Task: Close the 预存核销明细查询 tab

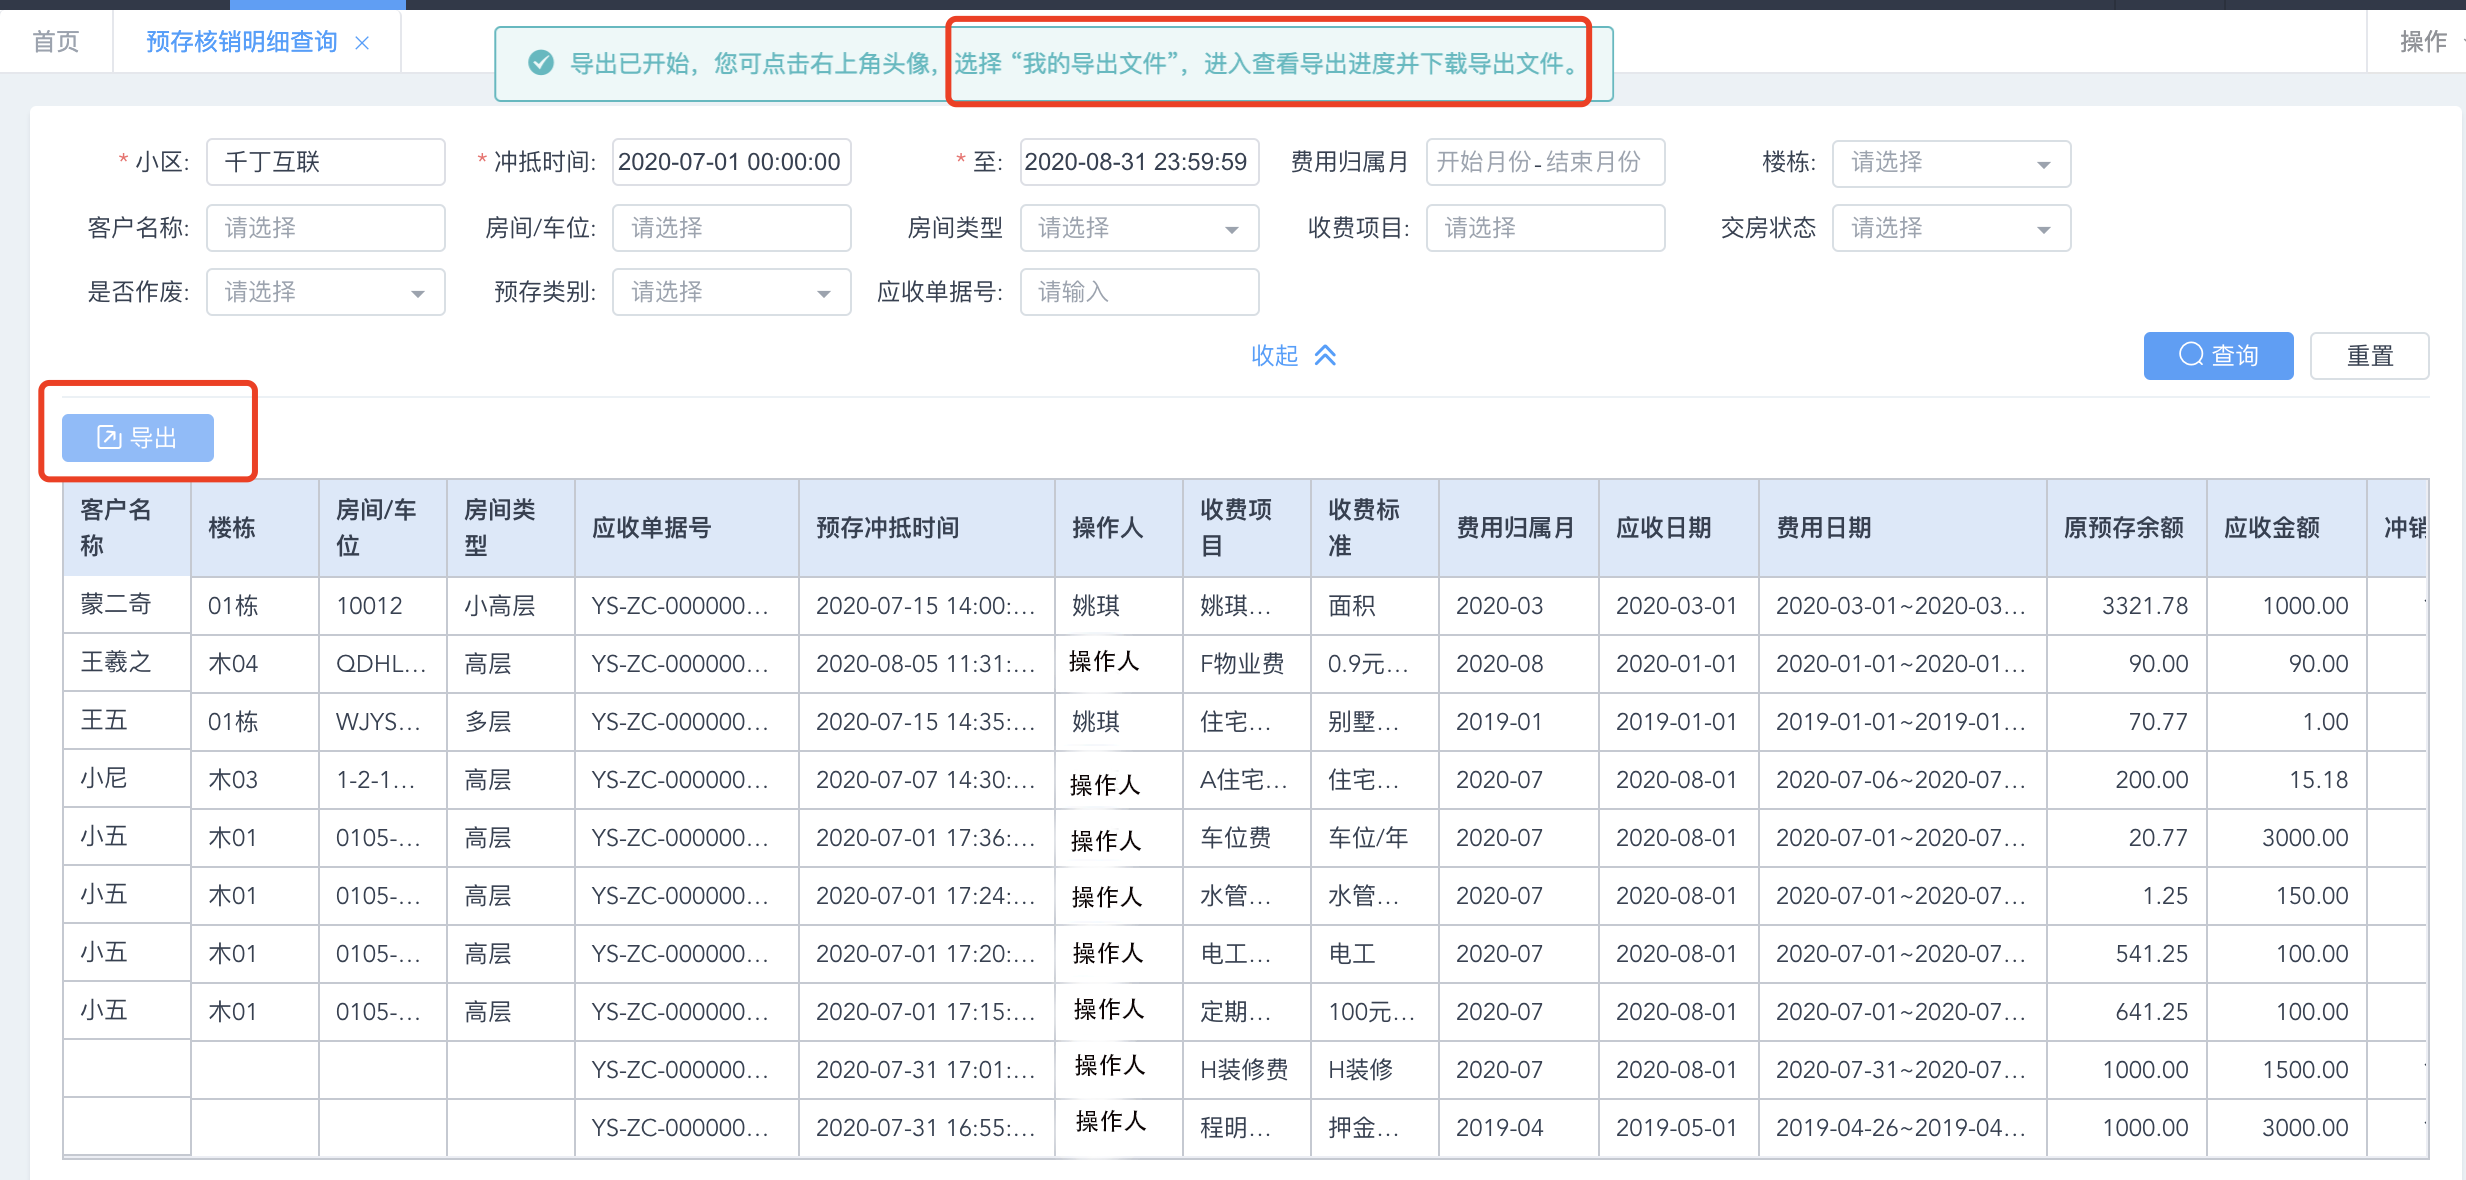Action: (362, 43)
